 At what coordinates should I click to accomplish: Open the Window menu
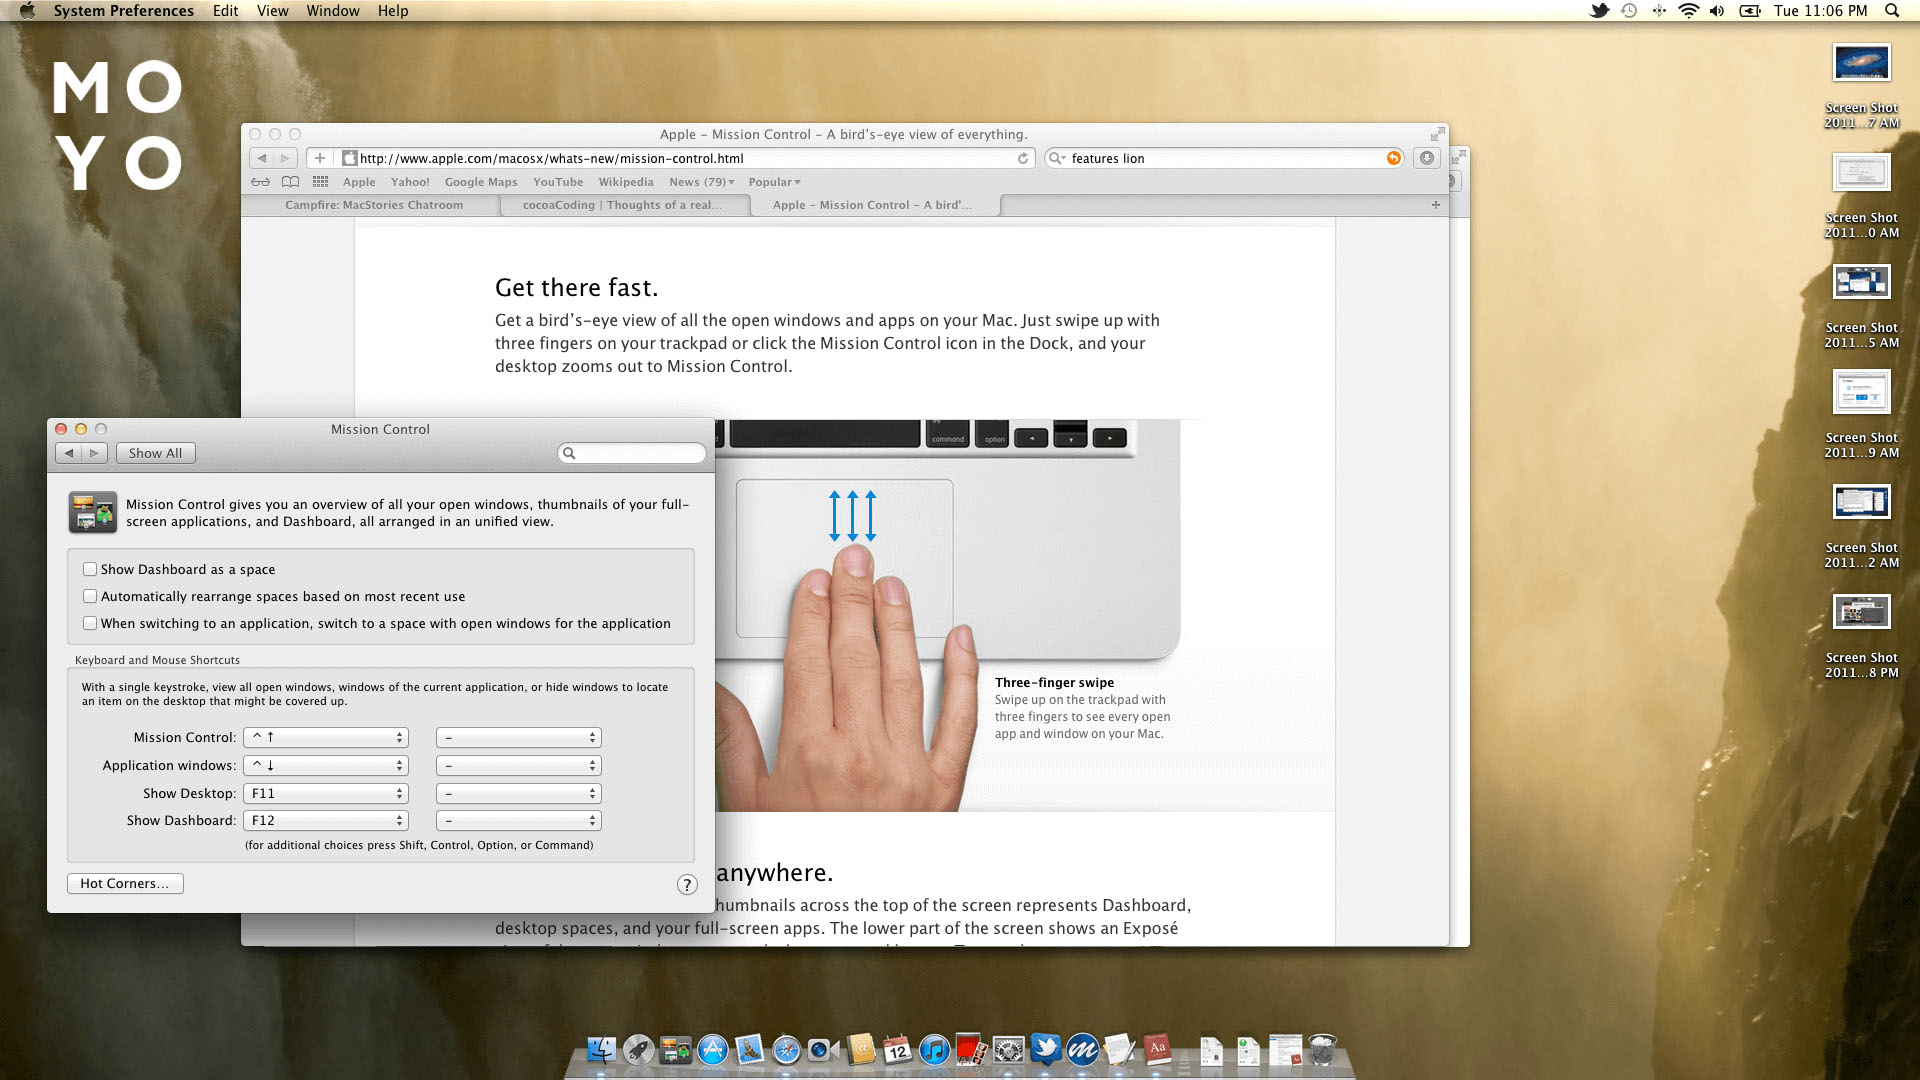click(x=333, y=11)
